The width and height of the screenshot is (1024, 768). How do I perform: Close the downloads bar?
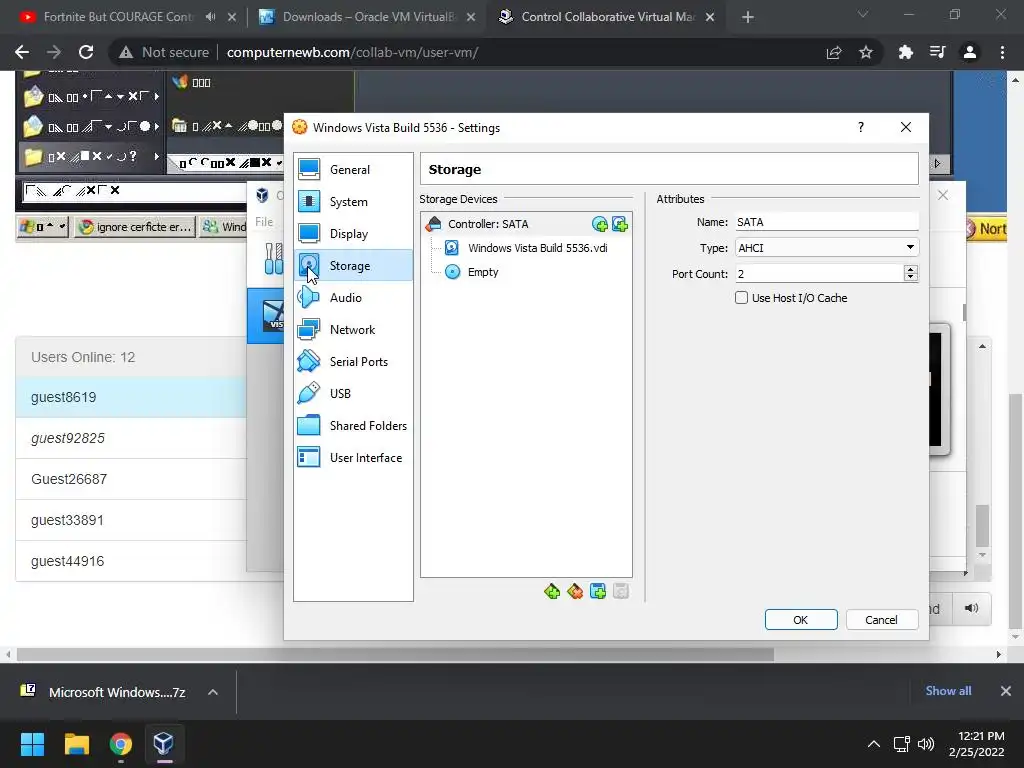[x=1006, y=691]
